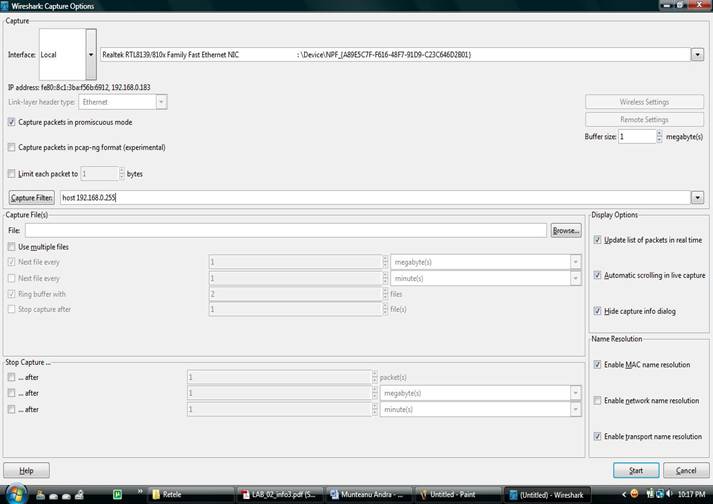Click the Start capture button

(635, 470)
